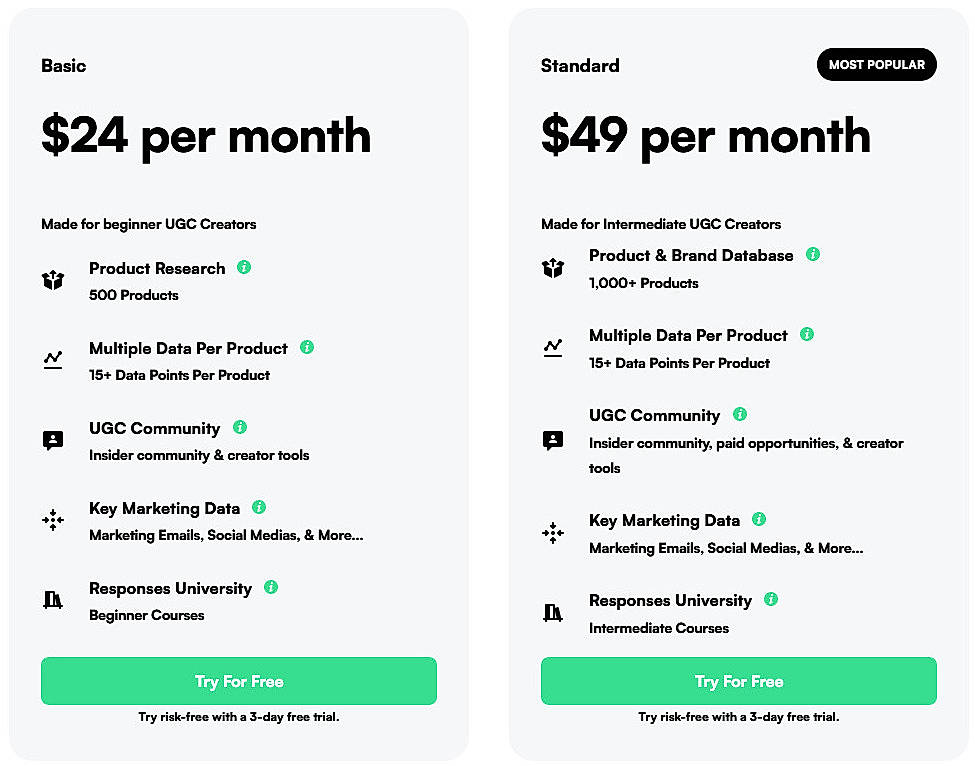
Task: Select the Responses University books icon on Standard
Action: click(553, 612)
